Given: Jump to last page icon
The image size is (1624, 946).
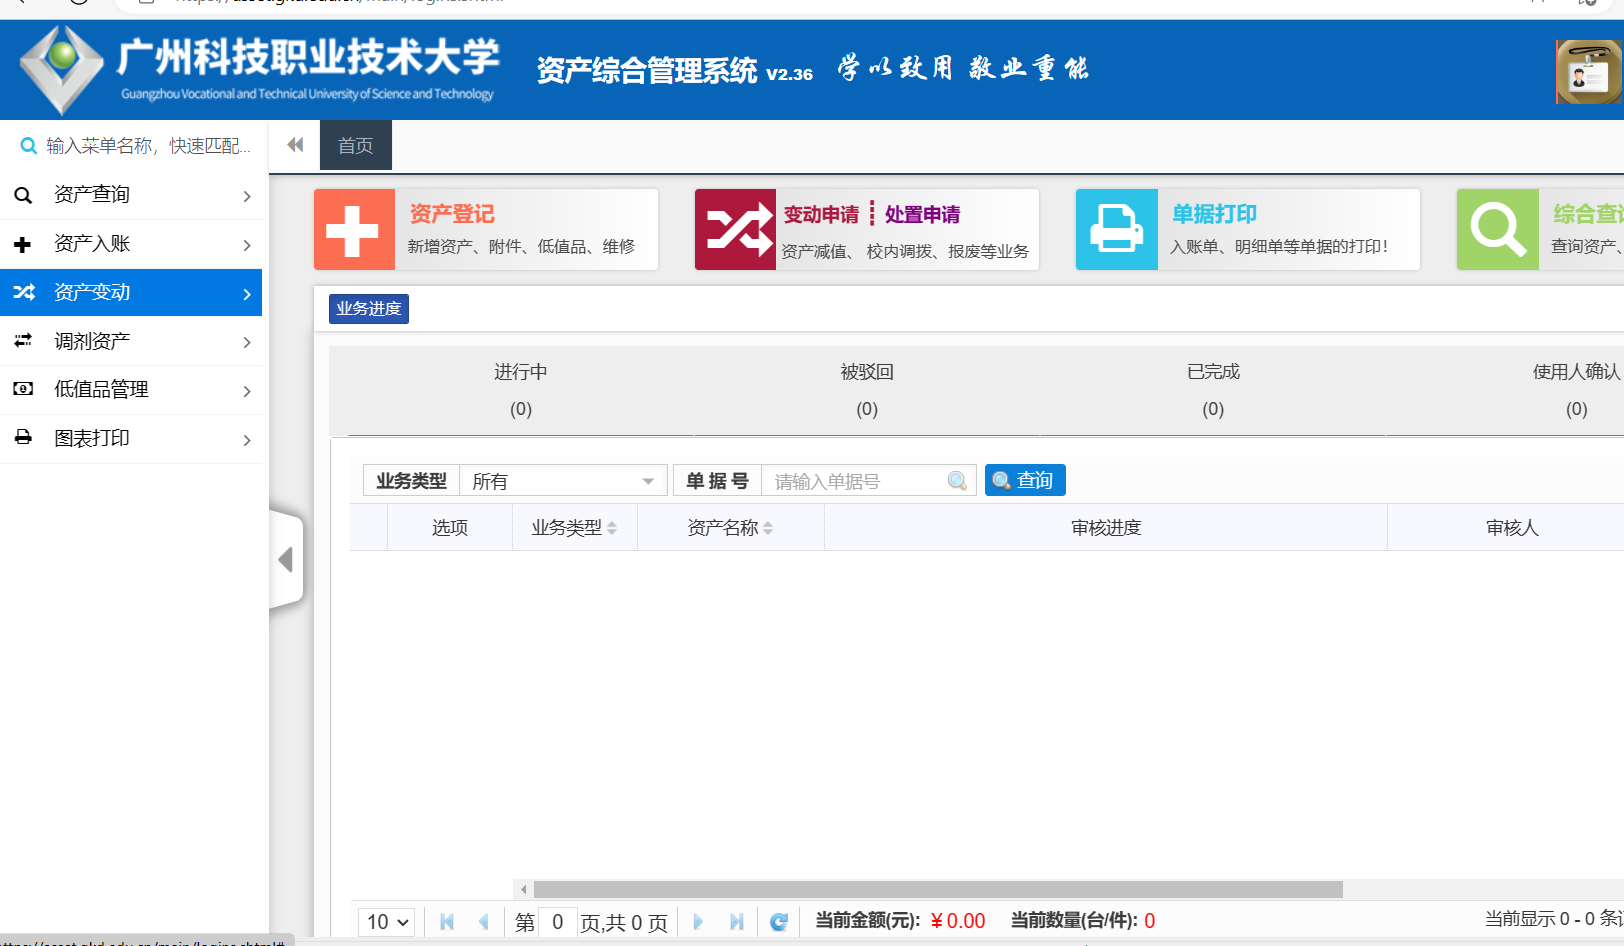Looking at the screenshot, I should click(737, 922).
